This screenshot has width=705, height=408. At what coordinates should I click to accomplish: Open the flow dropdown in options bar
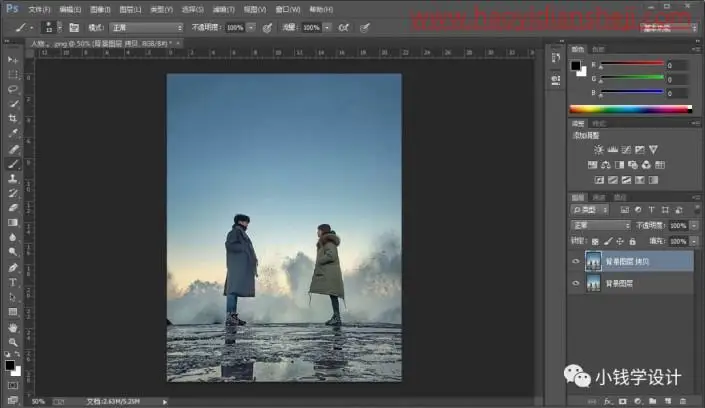[327, 27]
